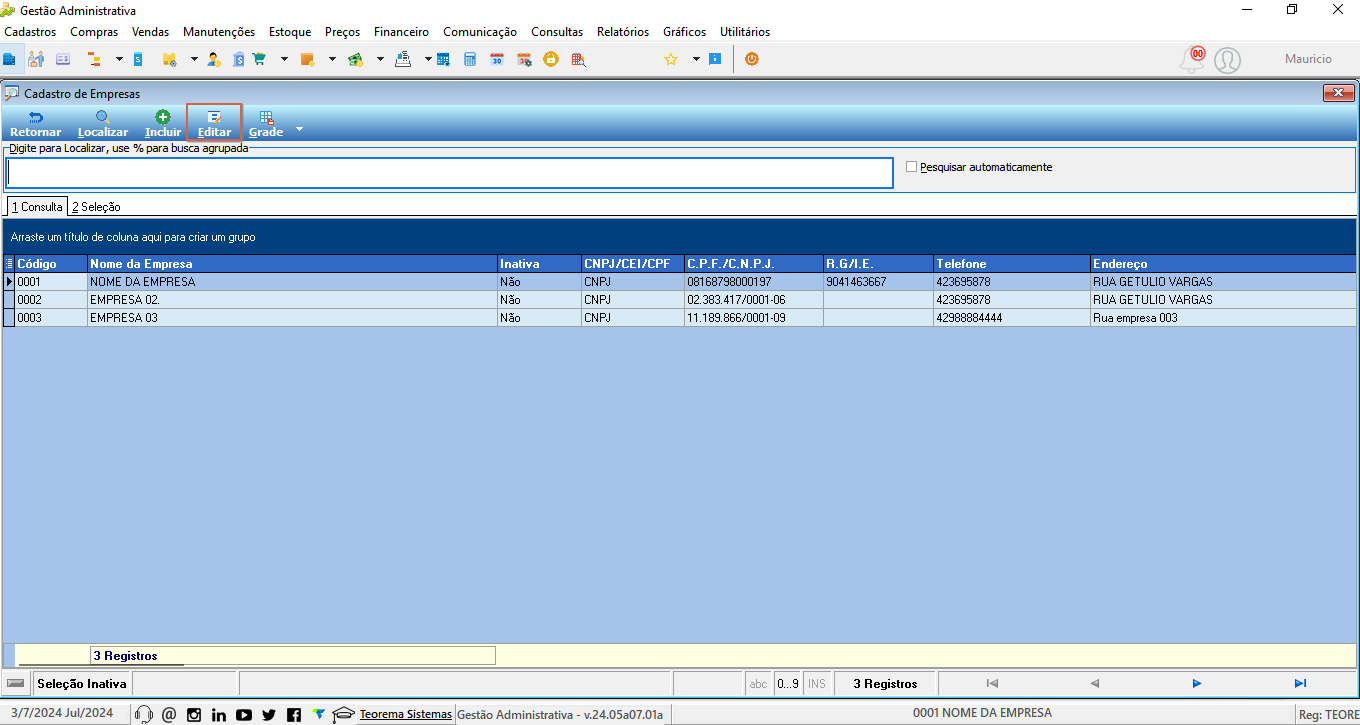Open the calculator icon in toolbar
Viewport: 1360px width, 725px height.
(470, 60)
